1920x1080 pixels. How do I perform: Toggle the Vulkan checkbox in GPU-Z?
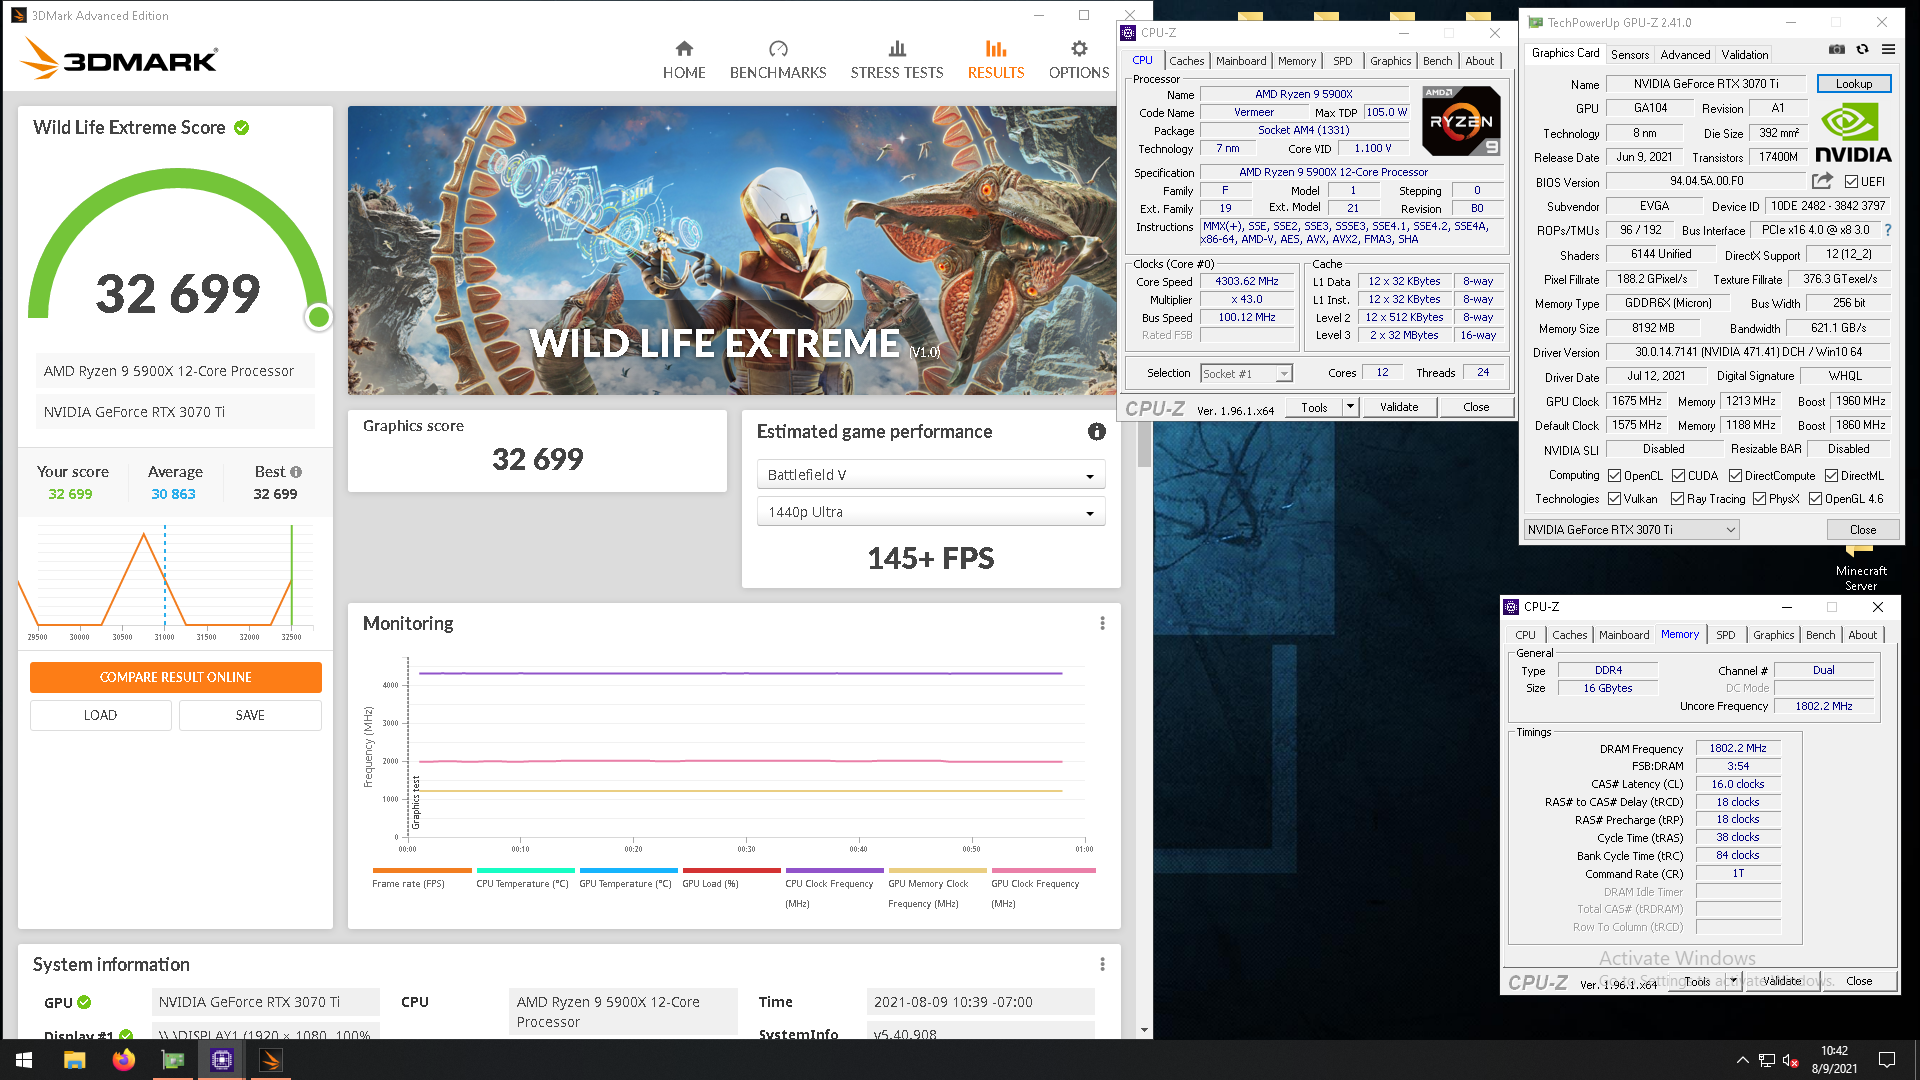coord(1614,499)
